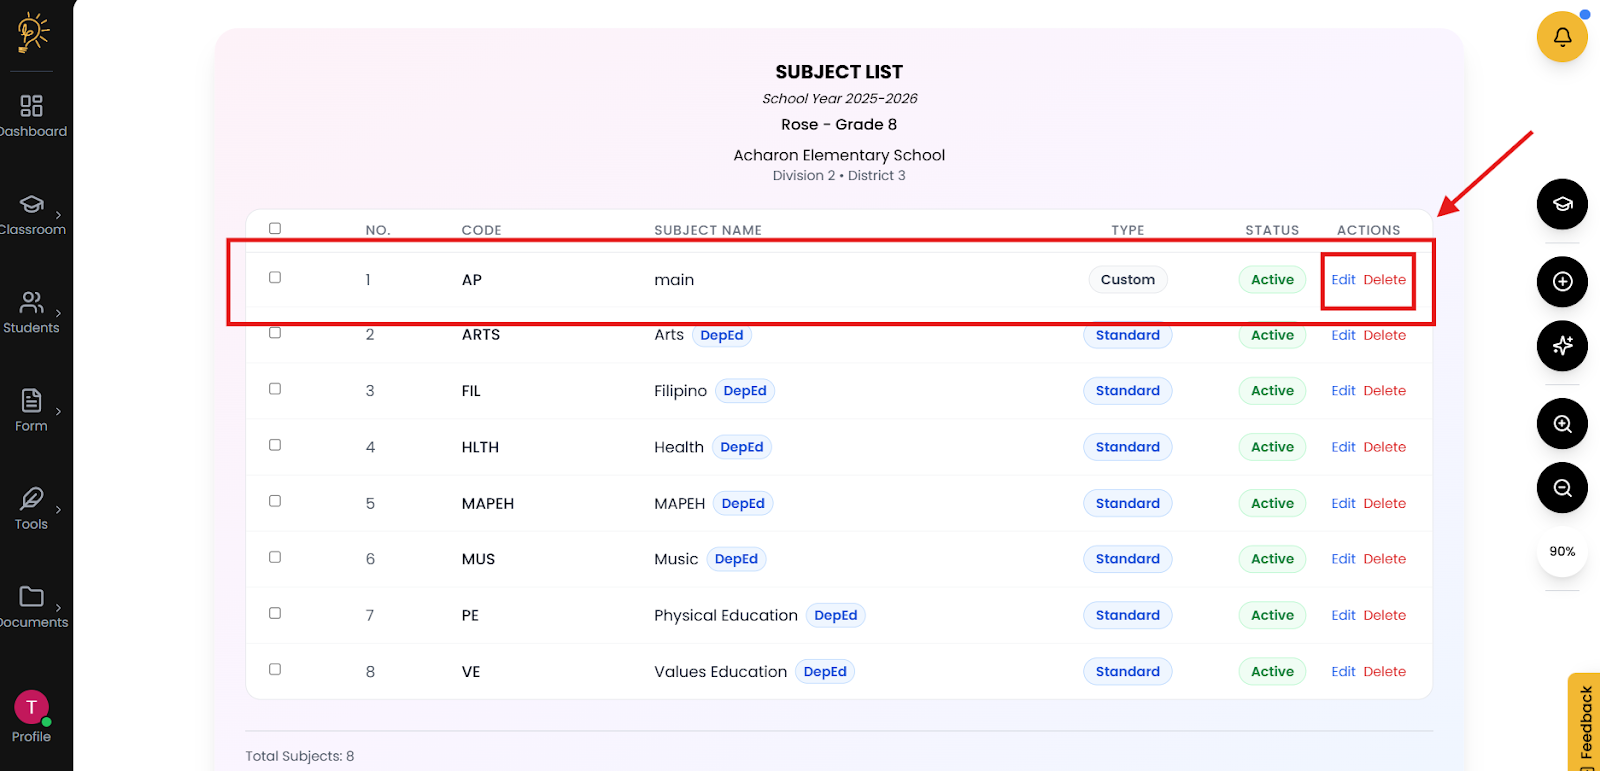This screenshot has height=771, width=1600.
Task: Check the checkbox for the AP subject
Action: 275,278
